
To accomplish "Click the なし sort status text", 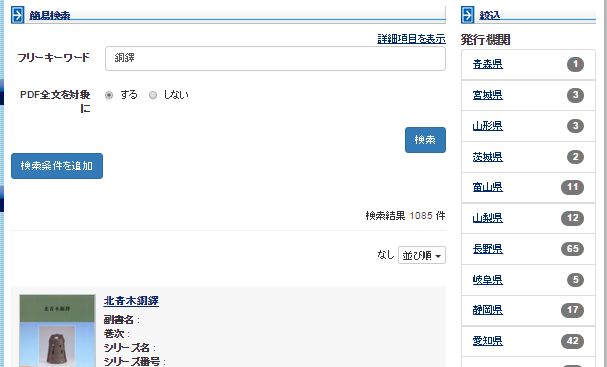I will pyautogui.click(x=386, y=255).
